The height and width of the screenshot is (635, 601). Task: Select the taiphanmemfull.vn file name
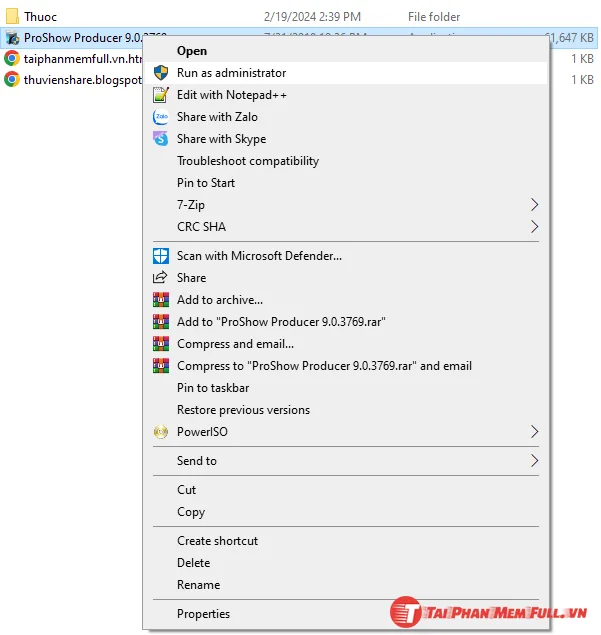(83, 59)
